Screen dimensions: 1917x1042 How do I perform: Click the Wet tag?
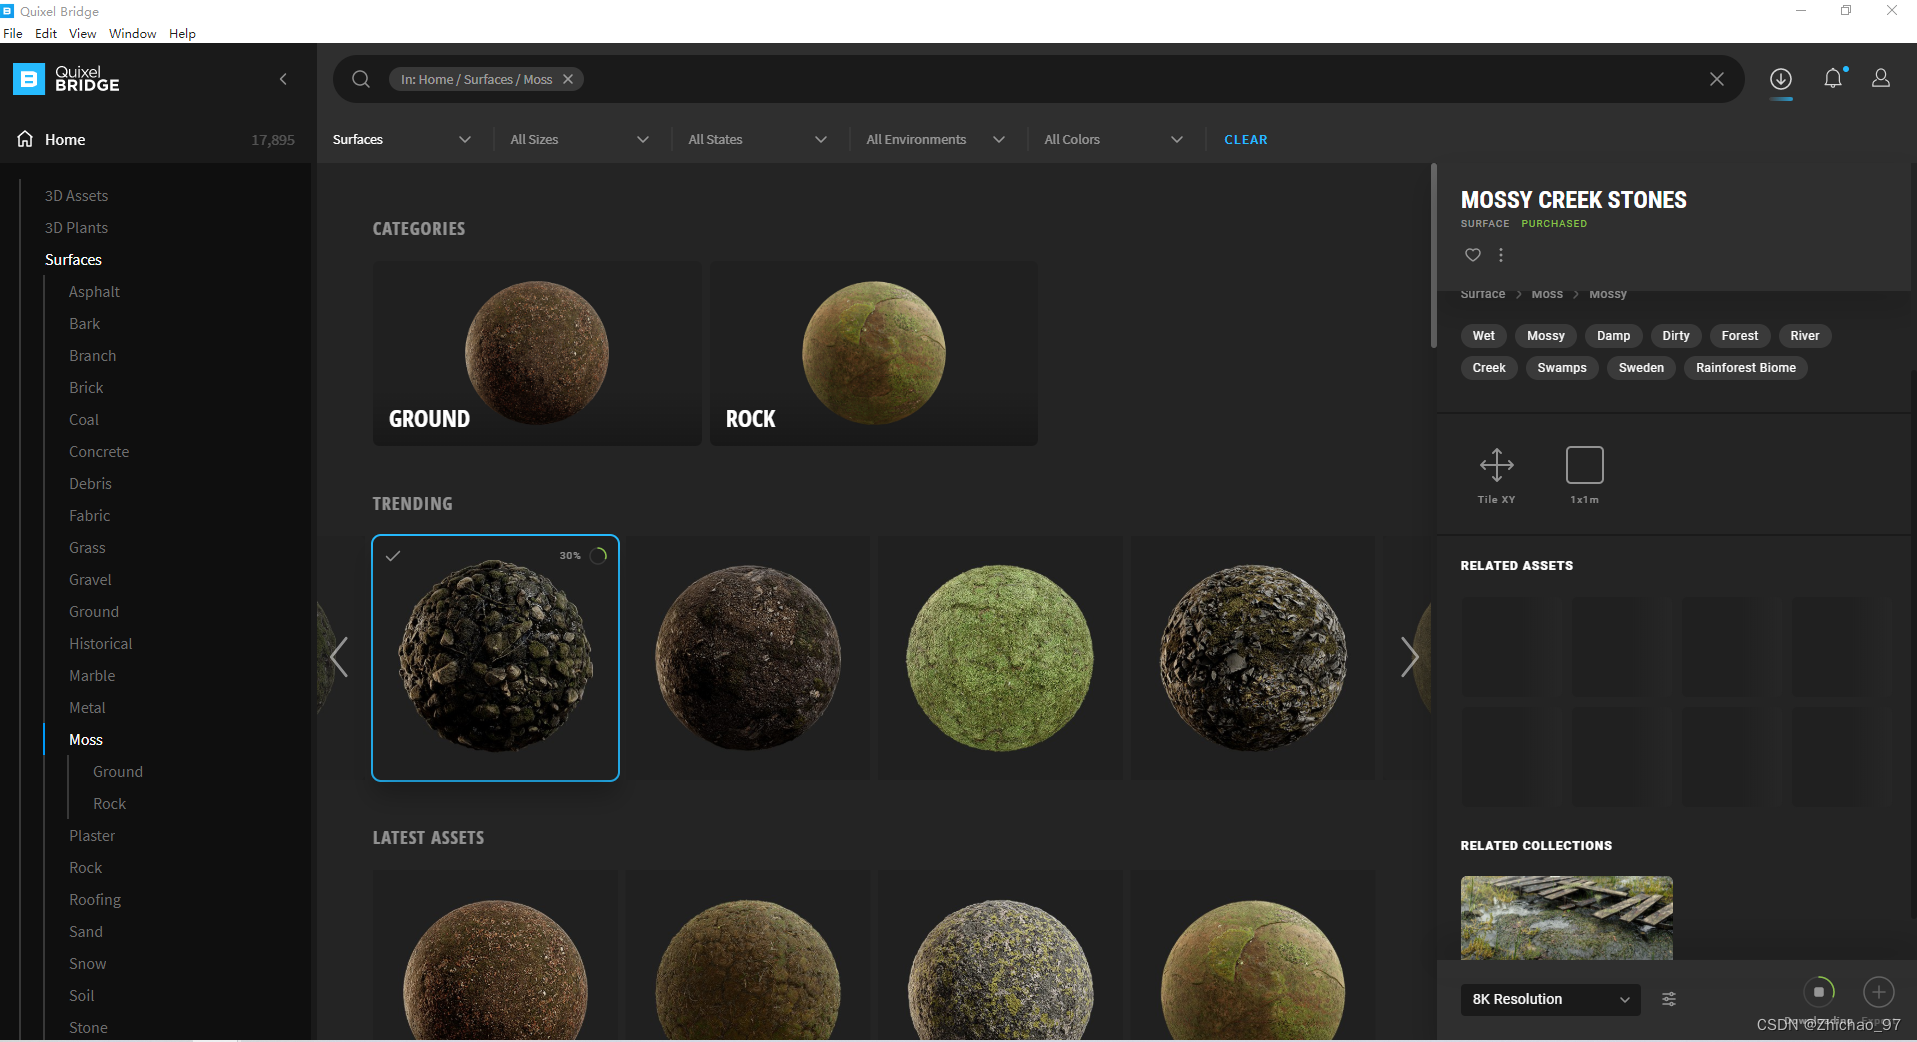pyautogui.click(x=1484, y=336)
